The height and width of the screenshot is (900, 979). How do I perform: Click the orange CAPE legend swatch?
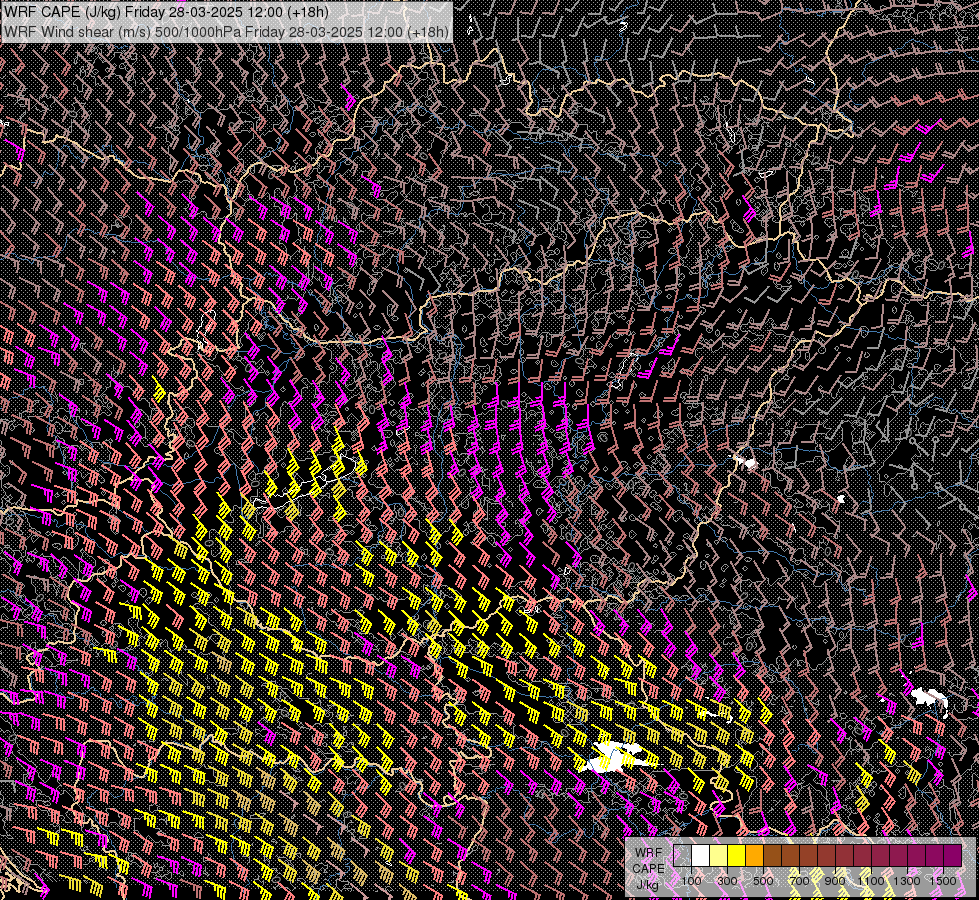[754, 856]
